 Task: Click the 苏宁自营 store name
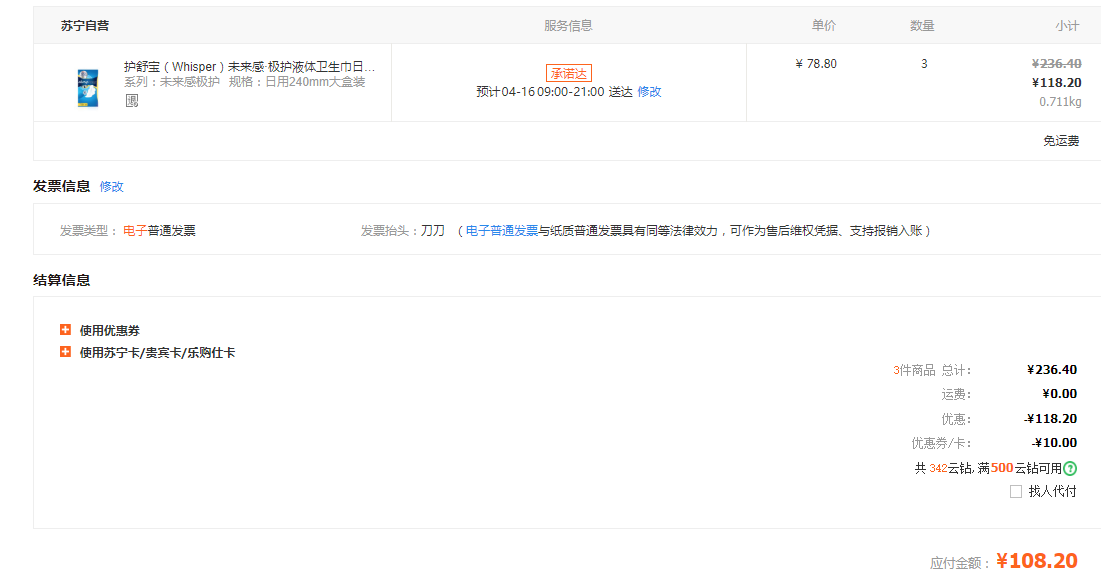coord(85,26)
